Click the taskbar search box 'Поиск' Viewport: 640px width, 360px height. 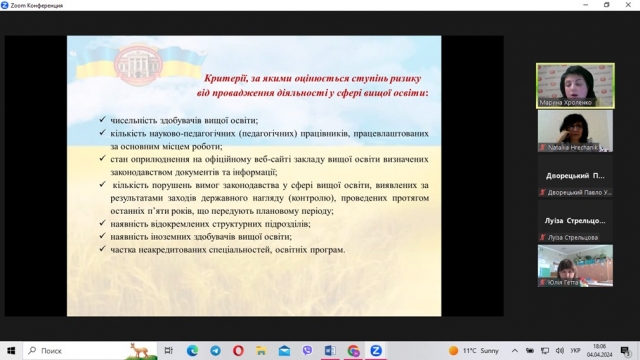coord(90,351)
